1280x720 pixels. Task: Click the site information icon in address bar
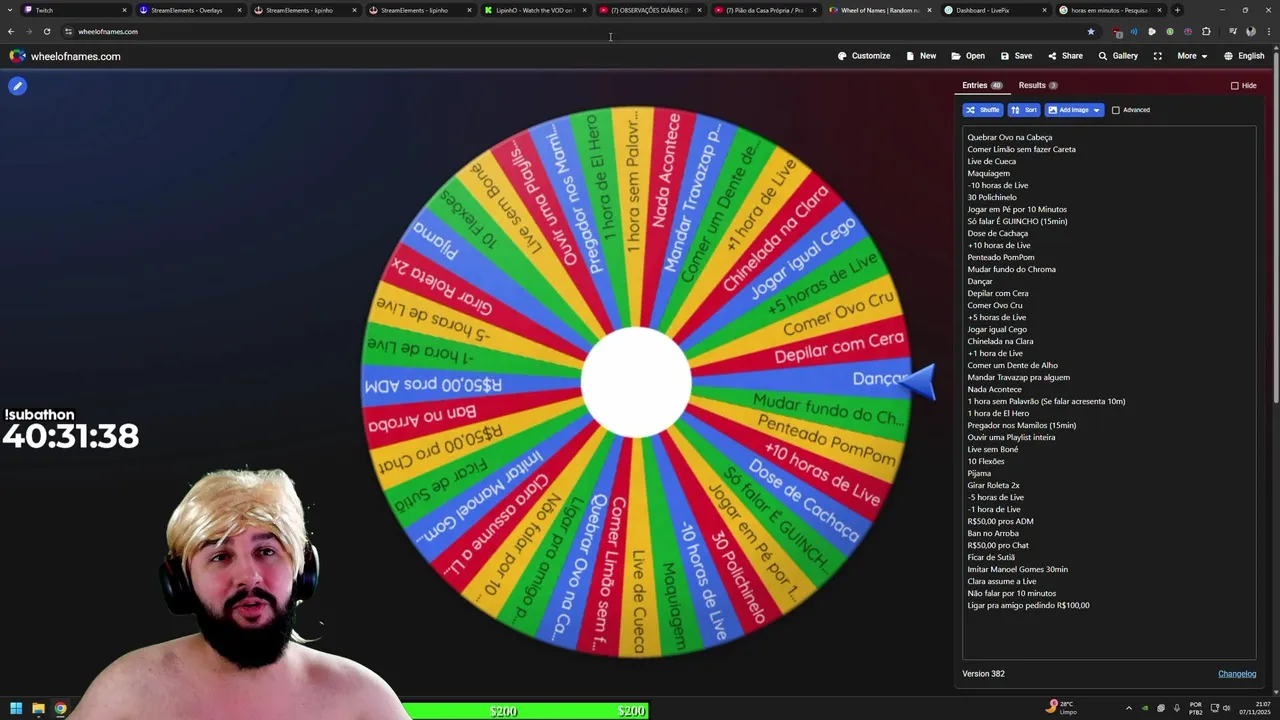[69, 32]
